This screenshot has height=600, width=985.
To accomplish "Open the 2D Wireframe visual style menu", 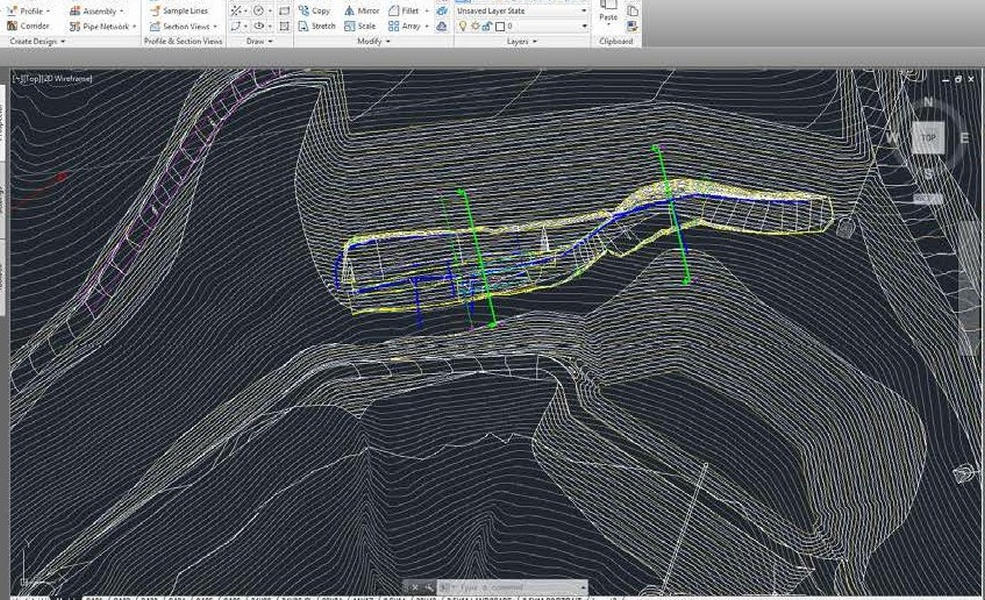I will pyautogui.click(x=69, y=78).
